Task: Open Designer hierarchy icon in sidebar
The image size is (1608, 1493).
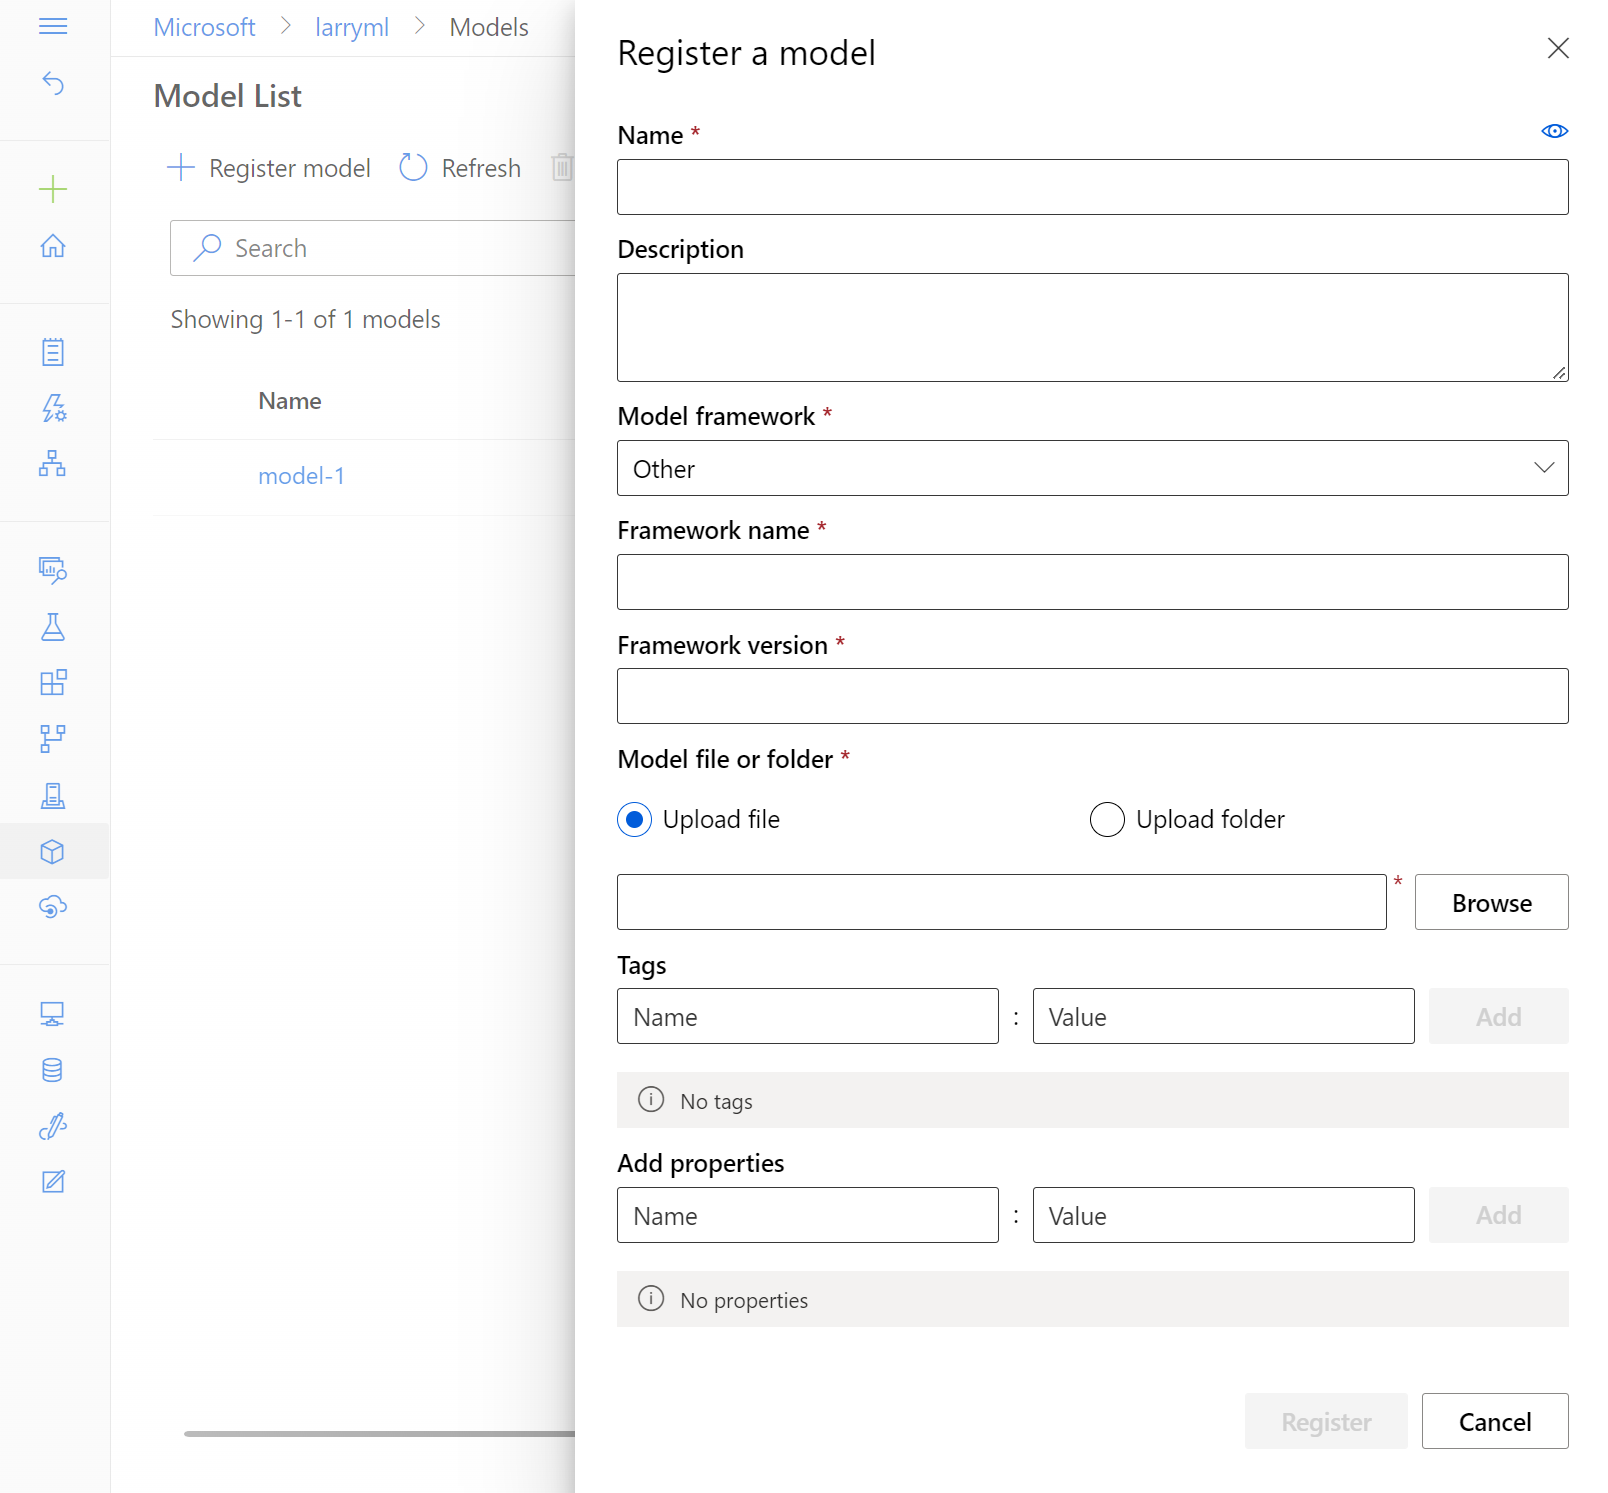Action: tap(53, 463)
